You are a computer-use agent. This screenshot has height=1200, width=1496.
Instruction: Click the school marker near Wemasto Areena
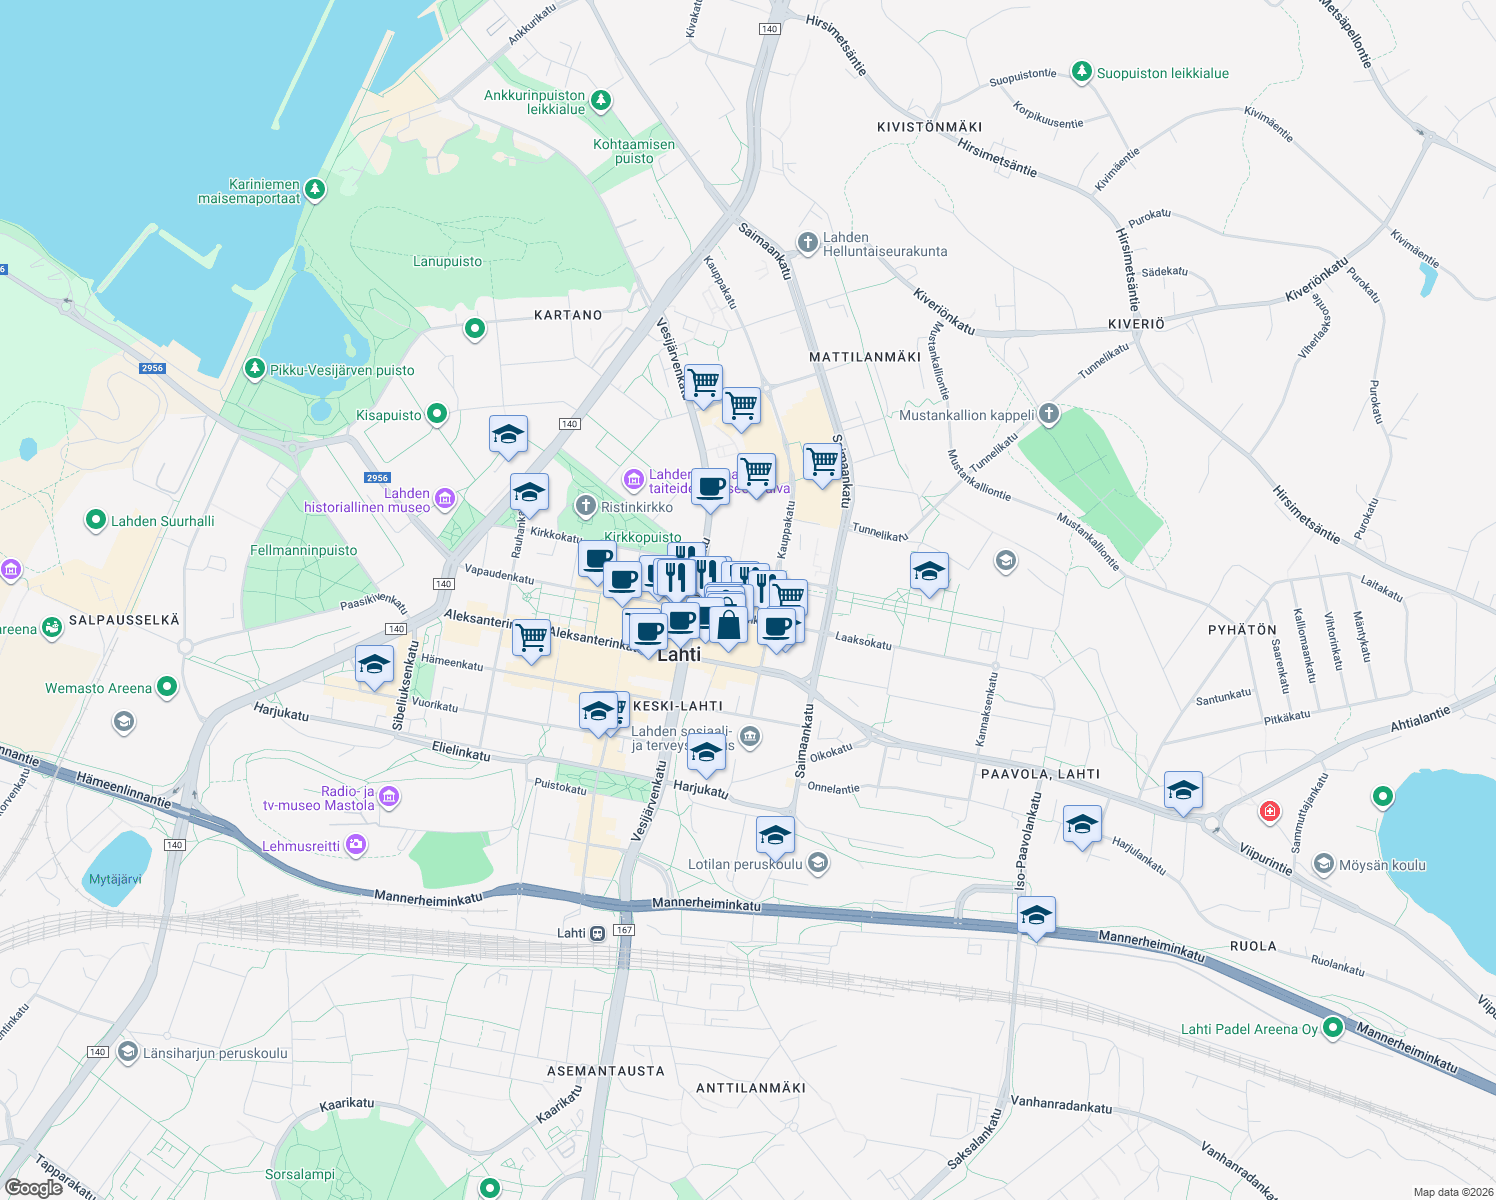click(x=373, y=665)
